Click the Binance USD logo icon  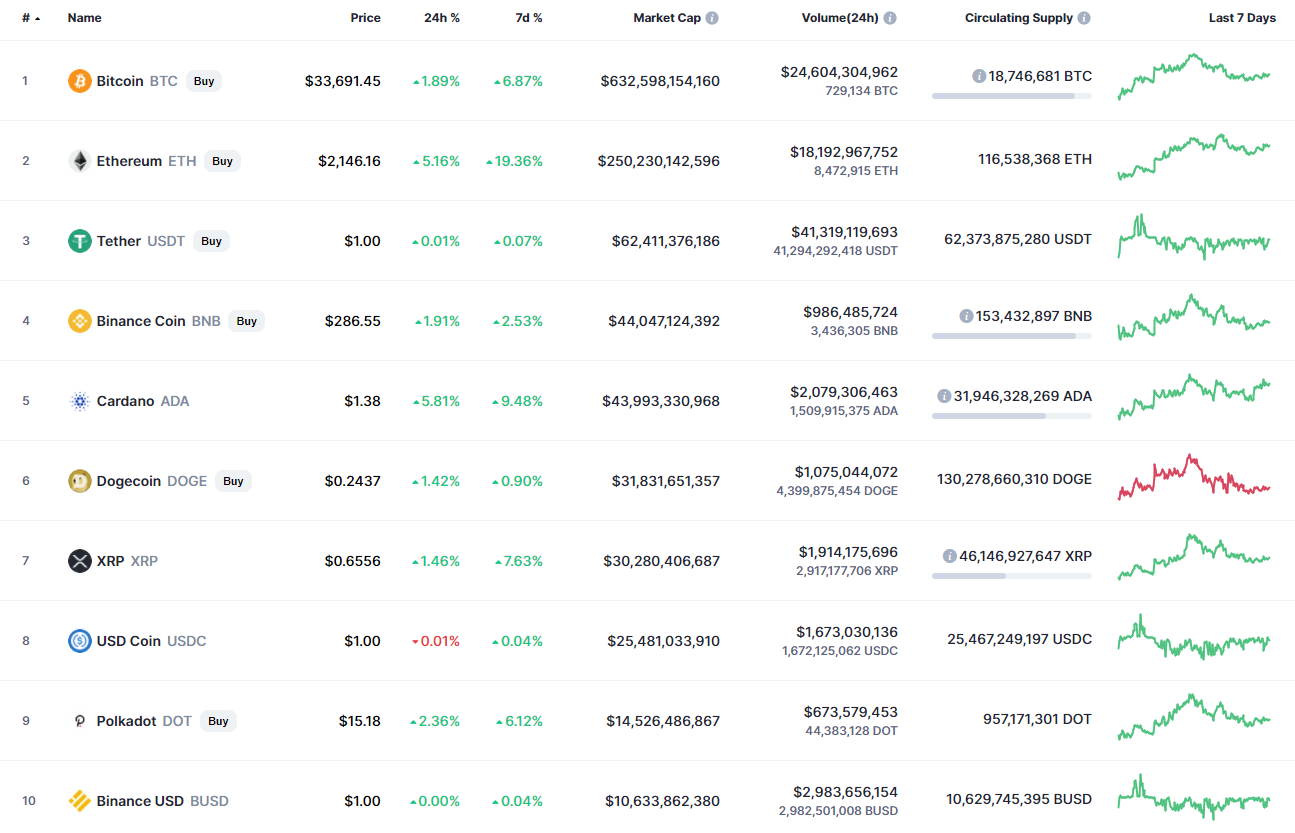coord(80,801)
